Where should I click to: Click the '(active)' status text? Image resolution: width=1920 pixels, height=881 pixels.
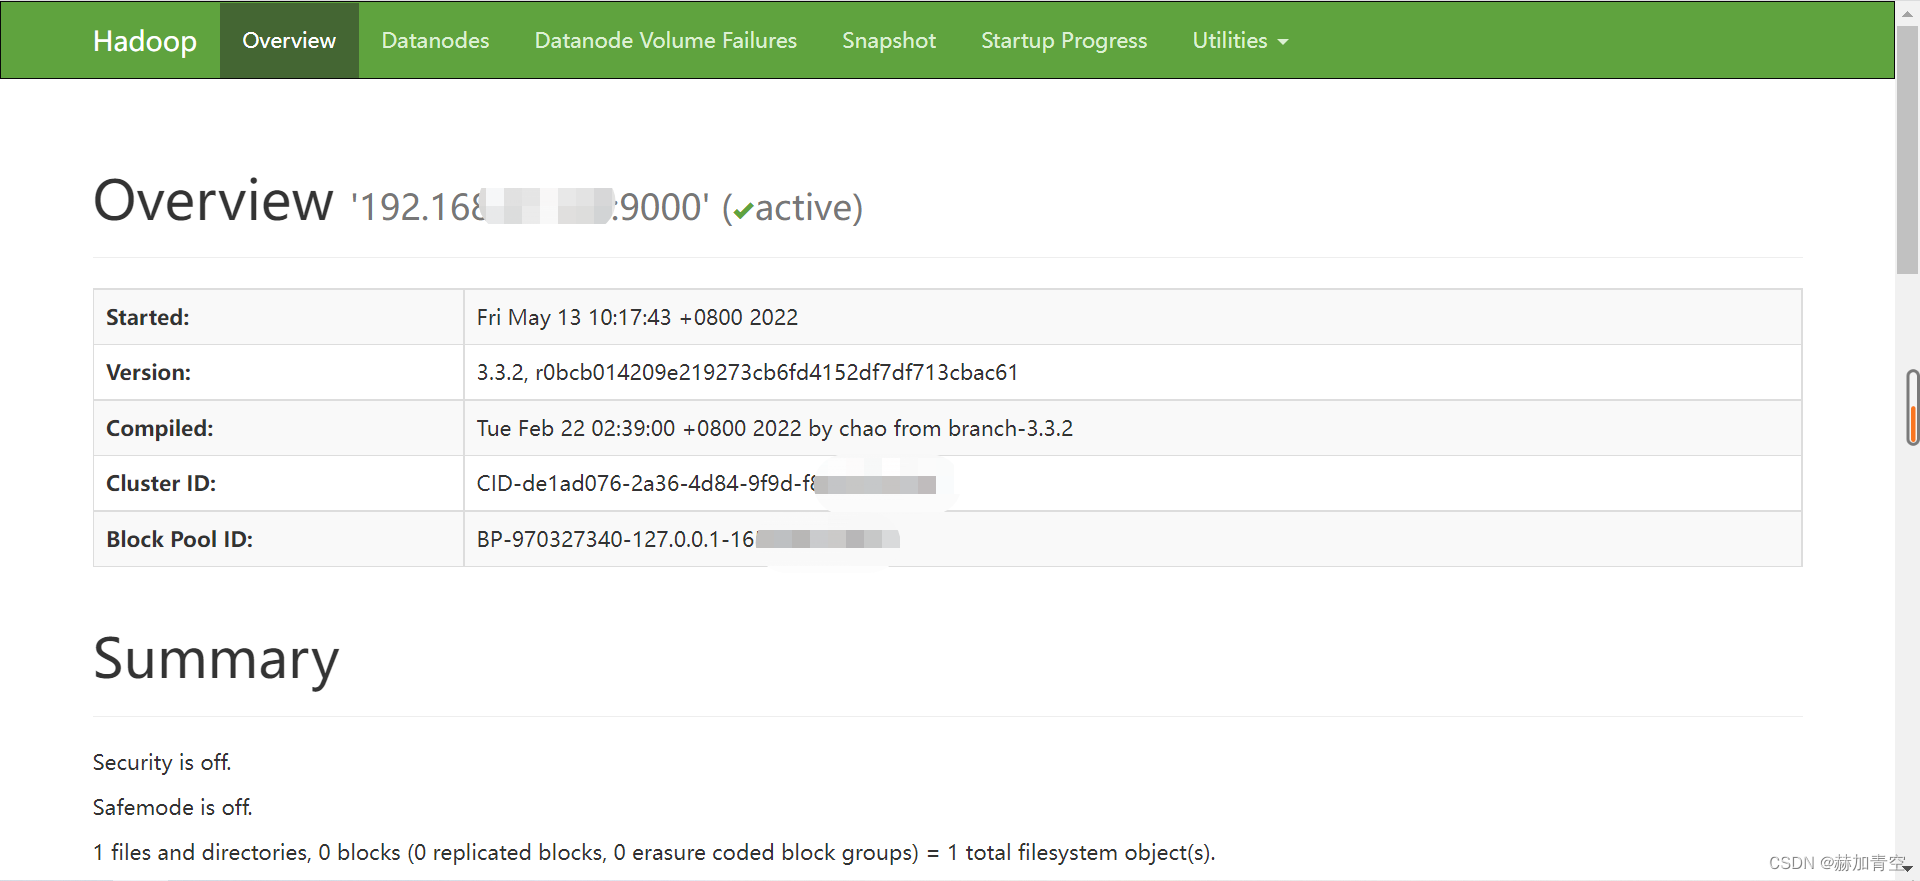pos(792,208)
